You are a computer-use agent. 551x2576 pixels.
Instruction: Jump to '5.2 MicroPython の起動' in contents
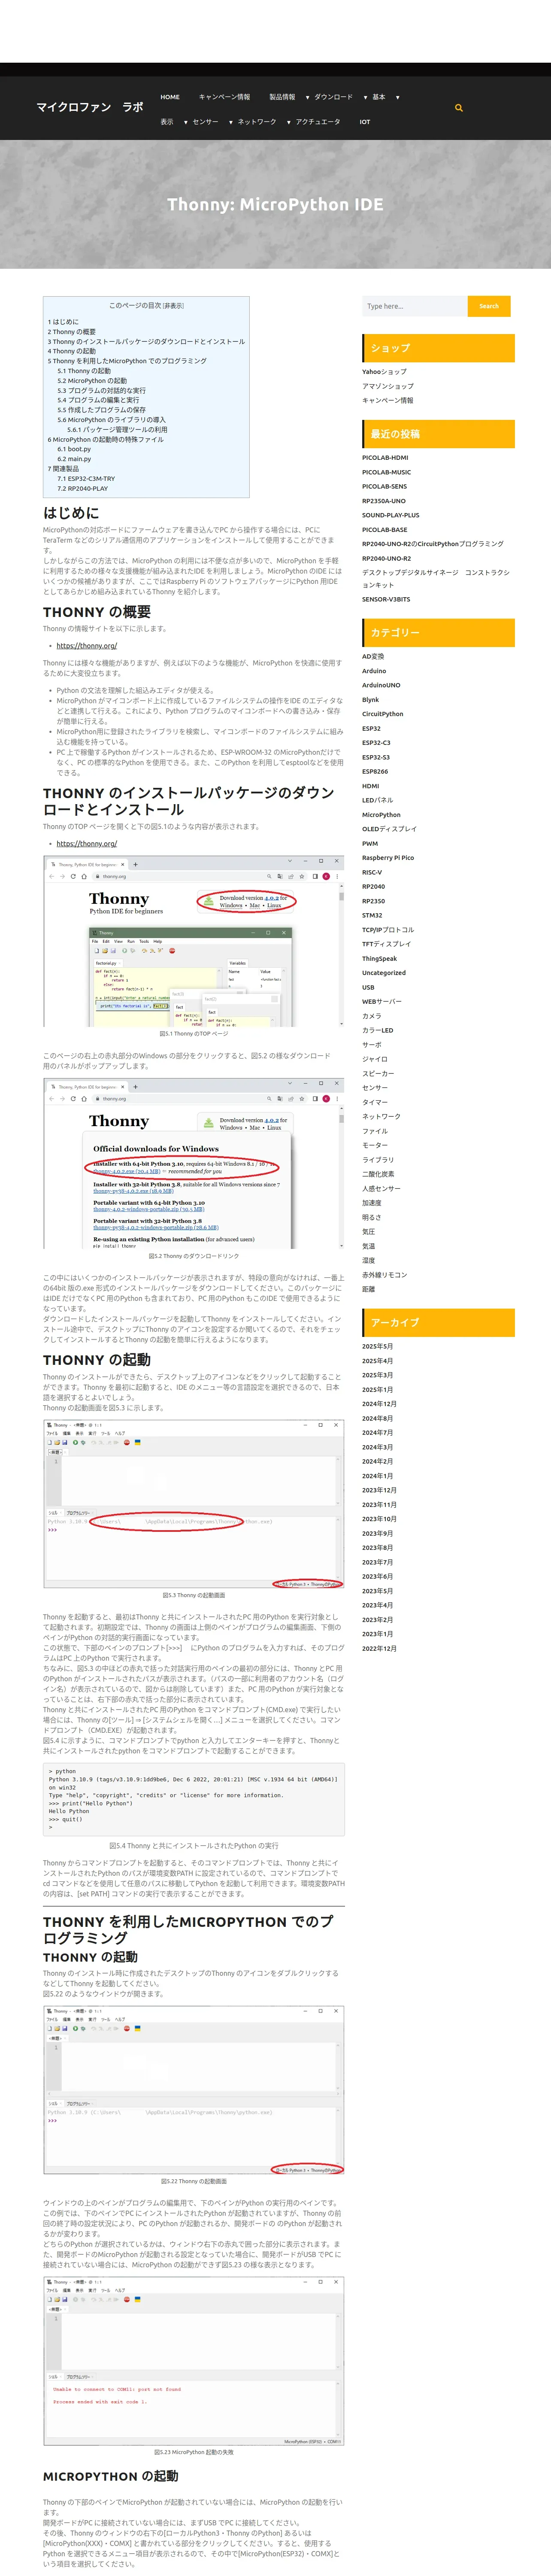point(92,381)
